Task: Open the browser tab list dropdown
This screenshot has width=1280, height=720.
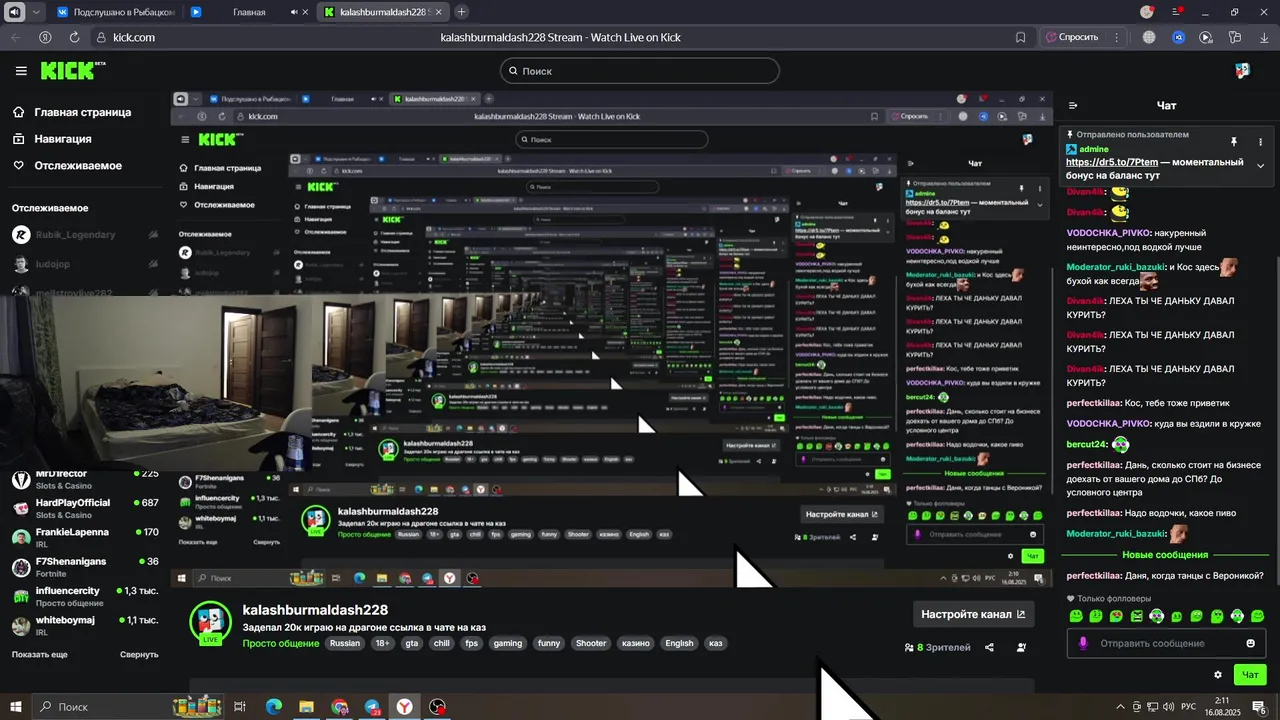Action: pyautogui.click(x=37, y=12)
